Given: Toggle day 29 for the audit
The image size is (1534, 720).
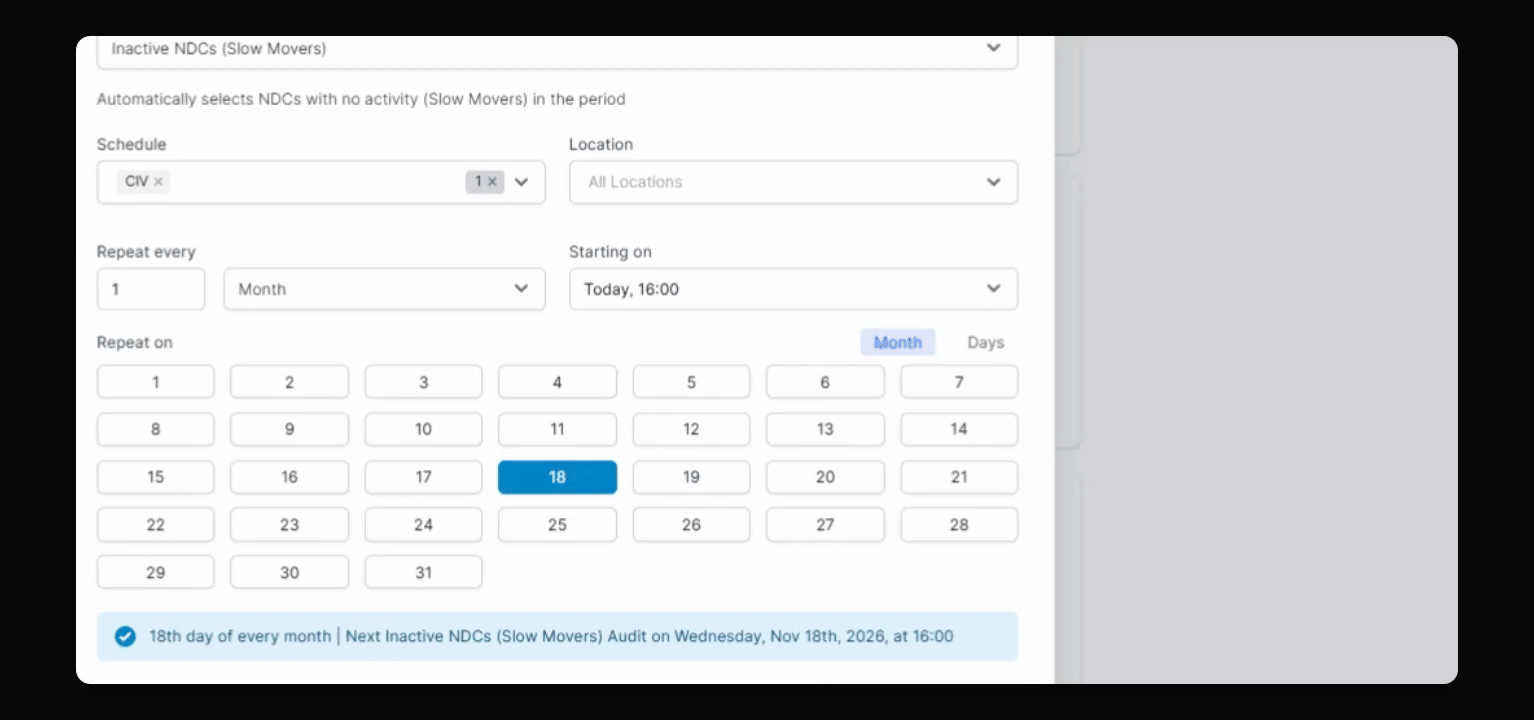Looking at the screenshot, I should (x=155, y=572).
